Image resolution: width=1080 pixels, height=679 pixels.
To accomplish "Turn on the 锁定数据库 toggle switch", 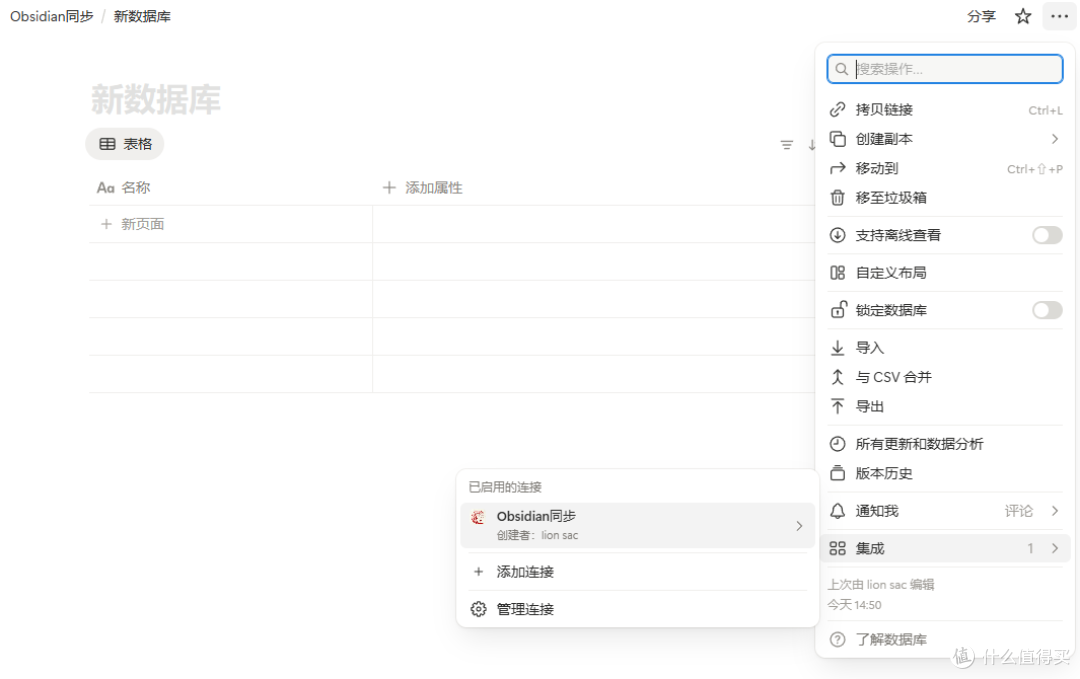I will pos(1047,310).
